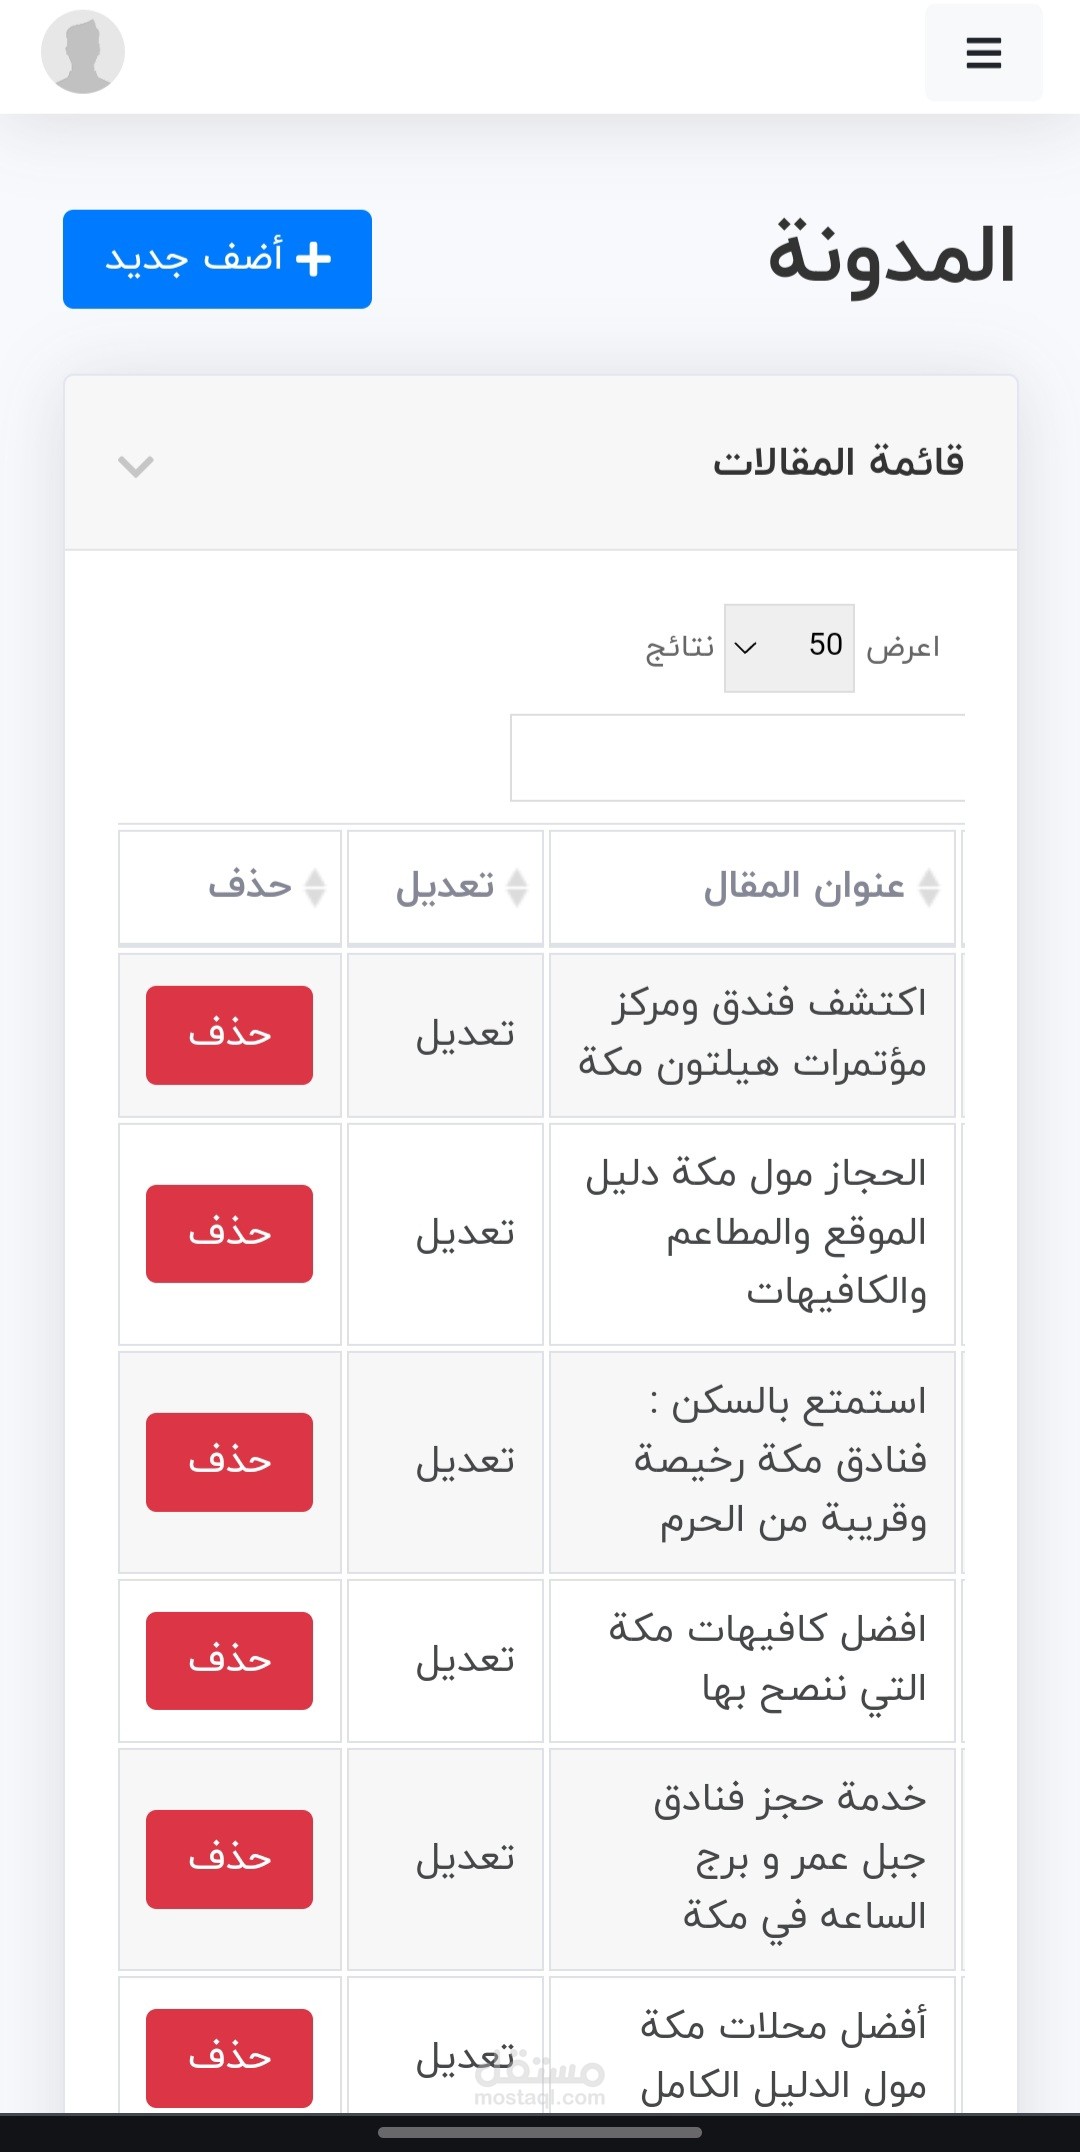The image size is (1080, 2152).
Task: Delete the هيلتون مكة hotel article
Action: pos(229,1035)
